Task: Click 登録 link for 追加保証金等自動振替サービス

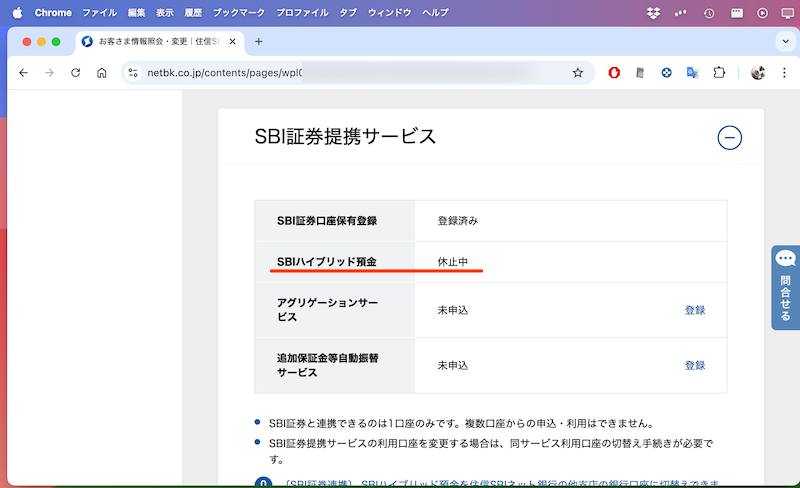Action: pos(695,365)
